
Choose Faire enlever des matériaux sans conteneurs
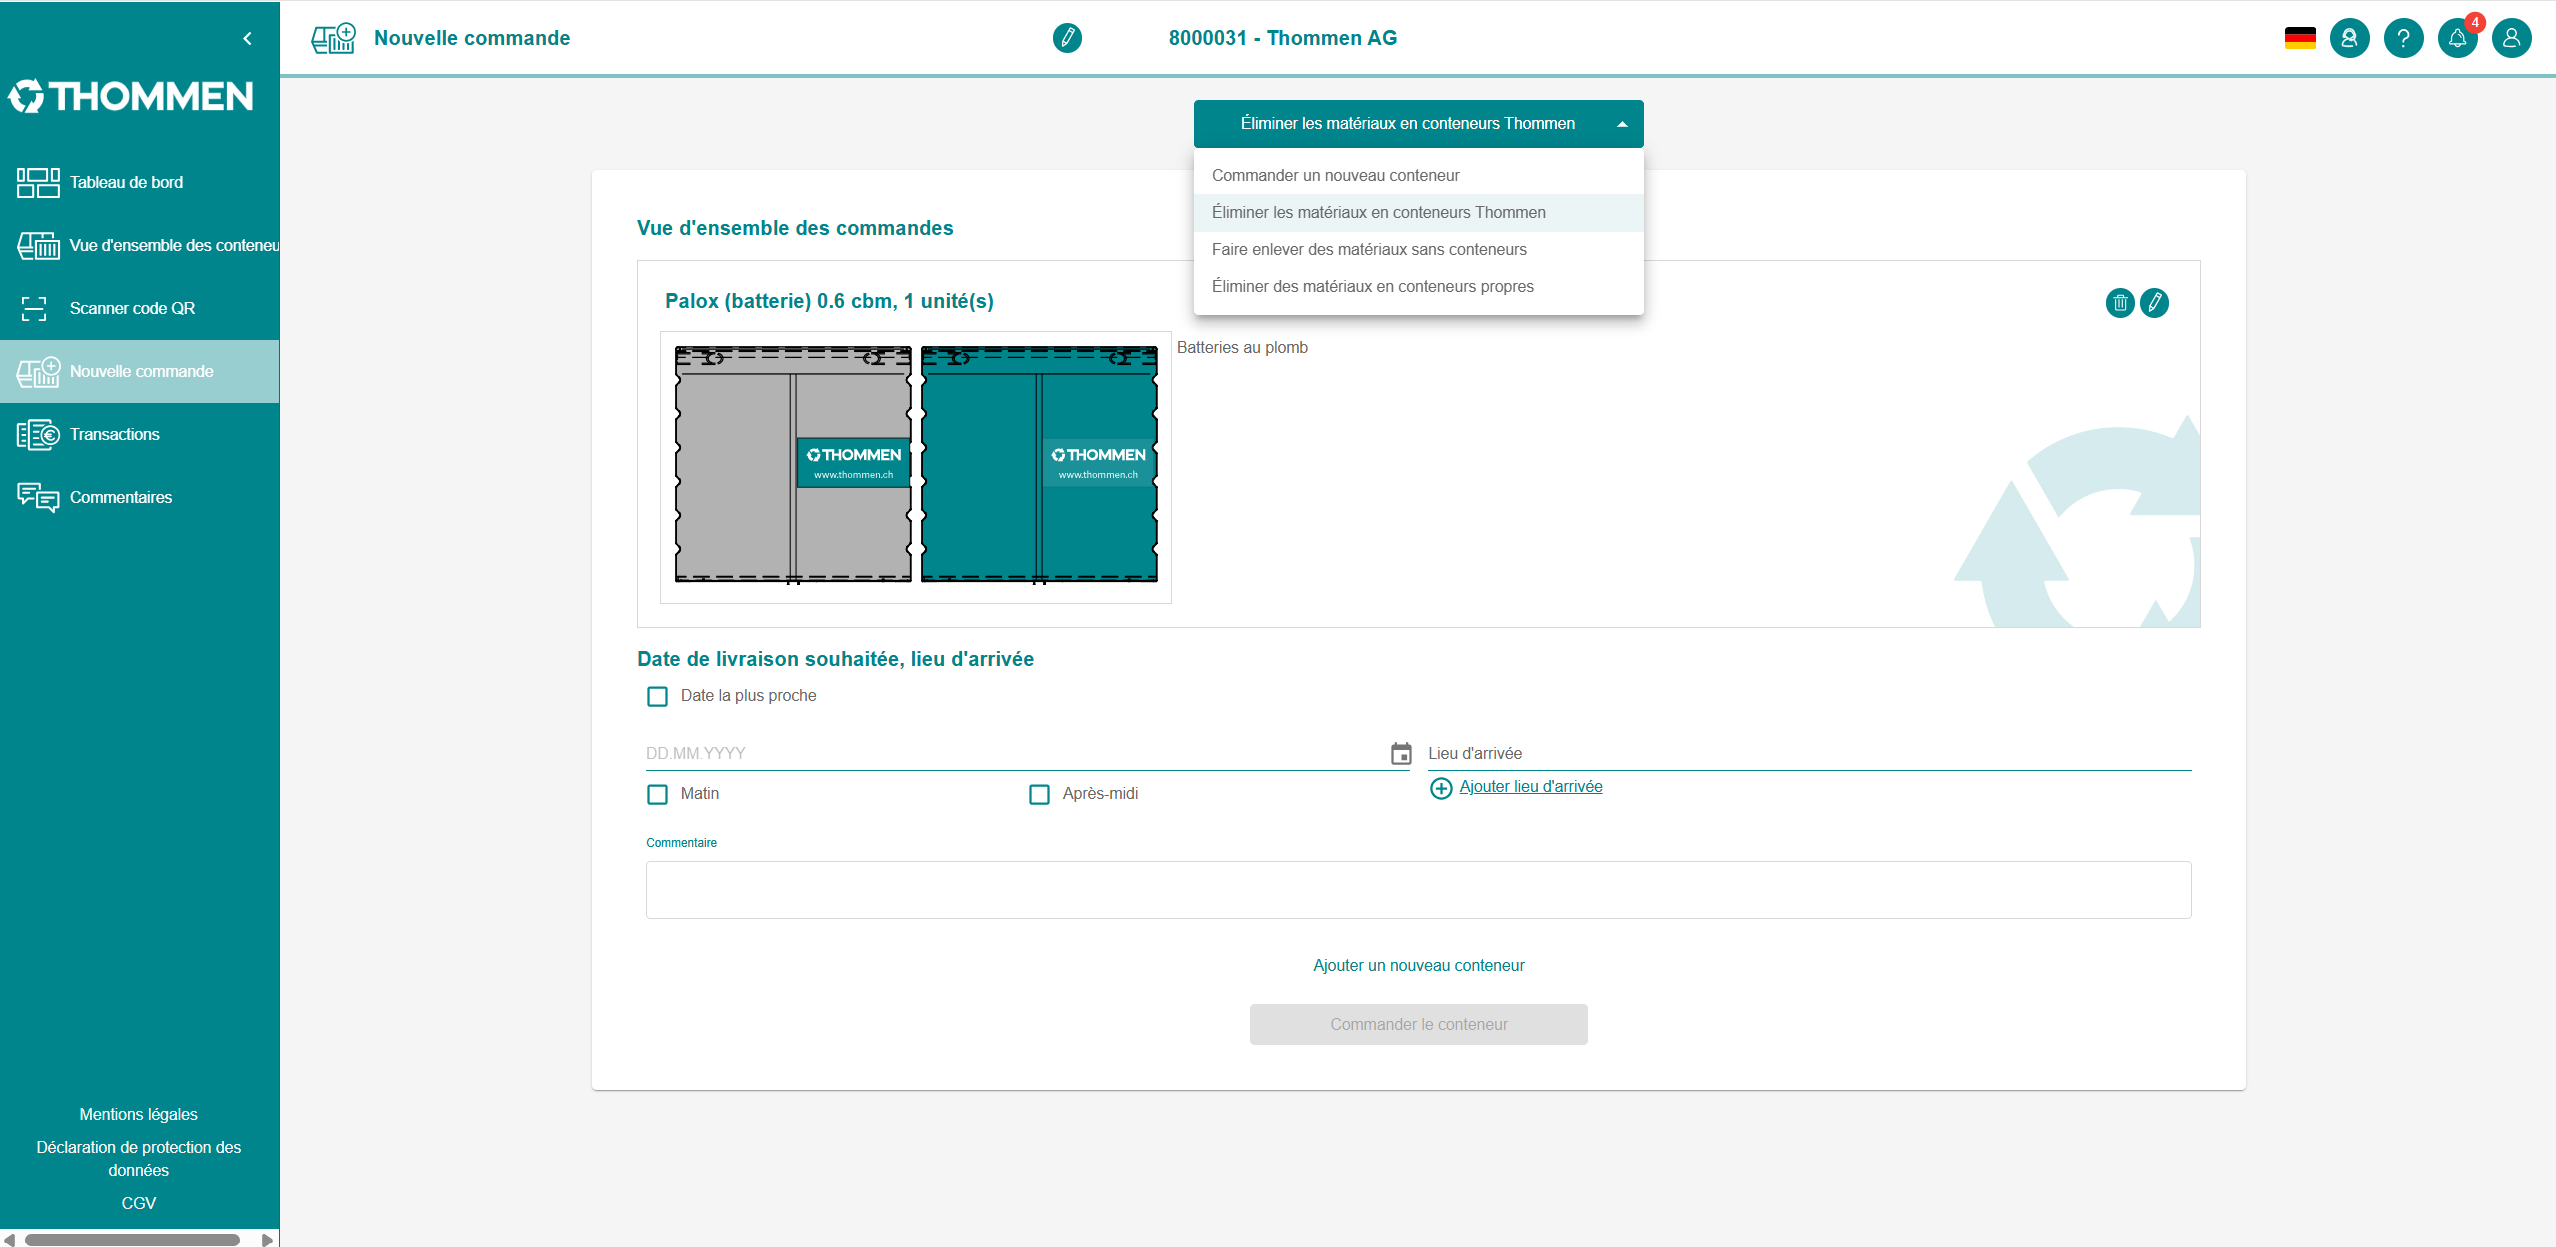tap(1418, 250)
